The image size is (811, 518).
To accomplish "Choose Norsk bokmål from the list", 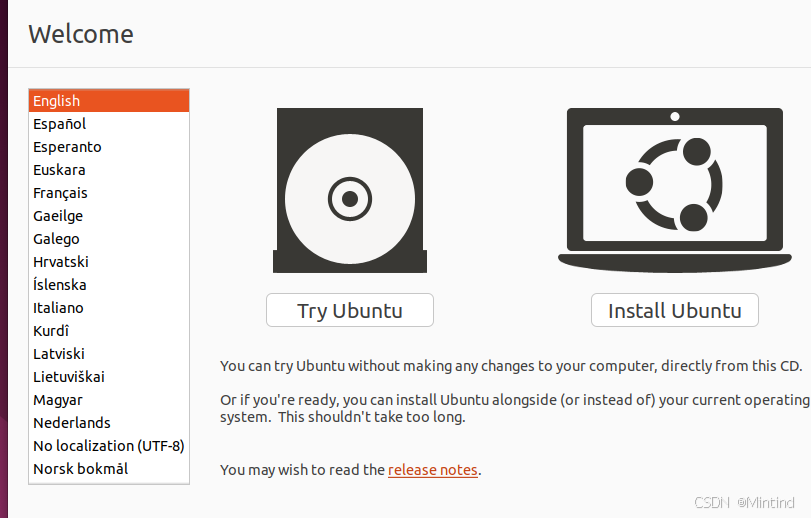I will click(x=109, y=469).
